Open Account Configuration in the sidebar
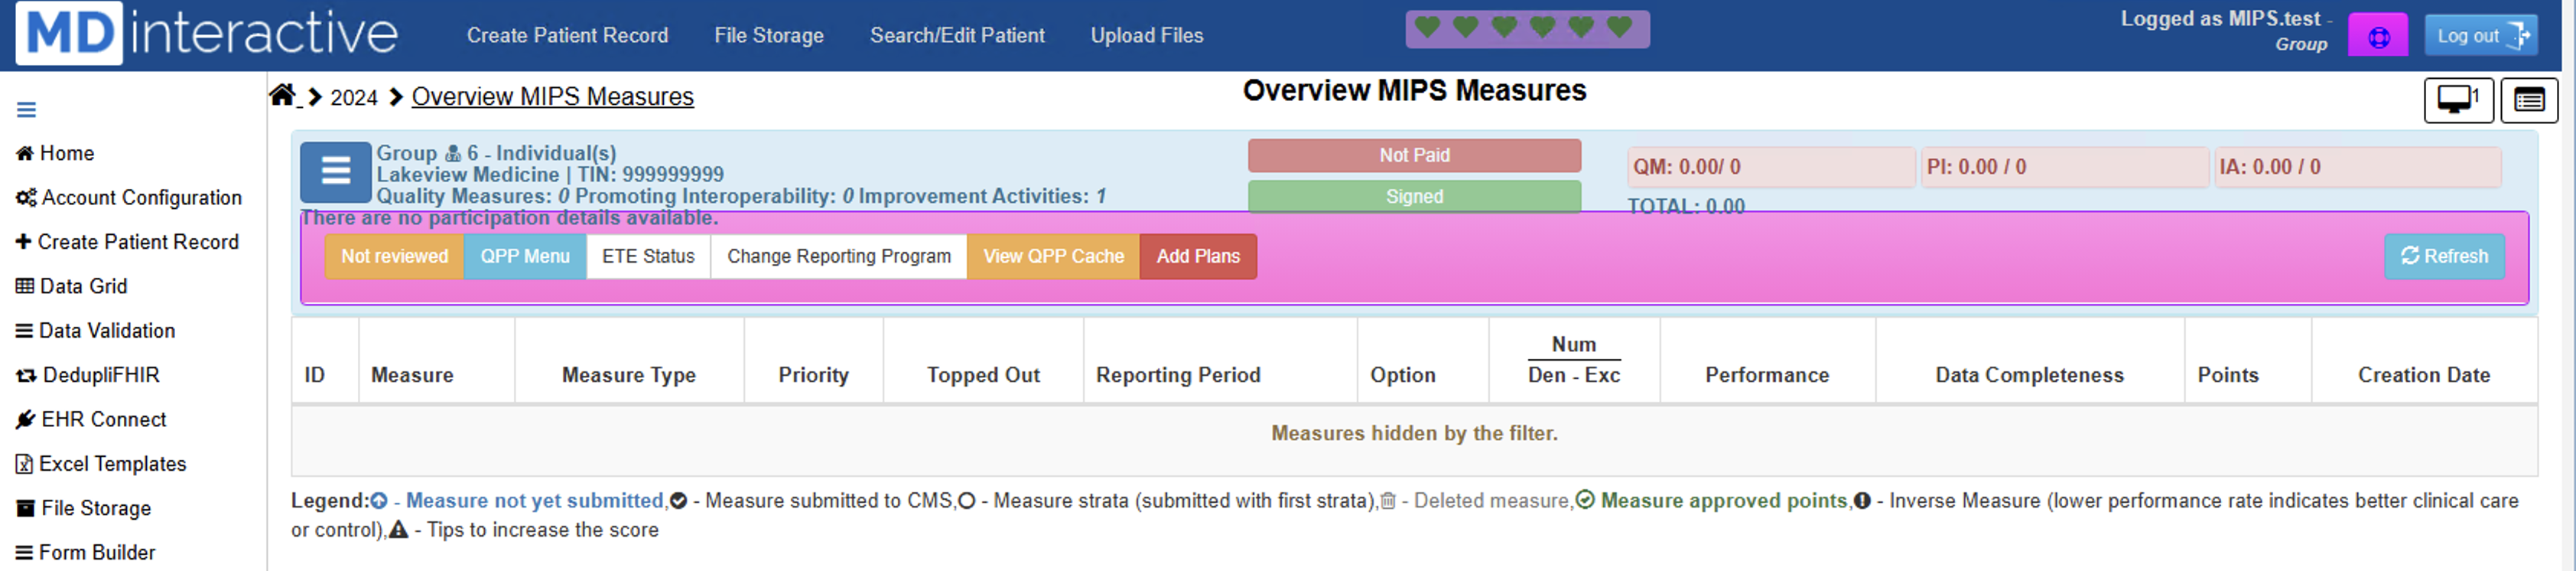 [x=129, y=197]
